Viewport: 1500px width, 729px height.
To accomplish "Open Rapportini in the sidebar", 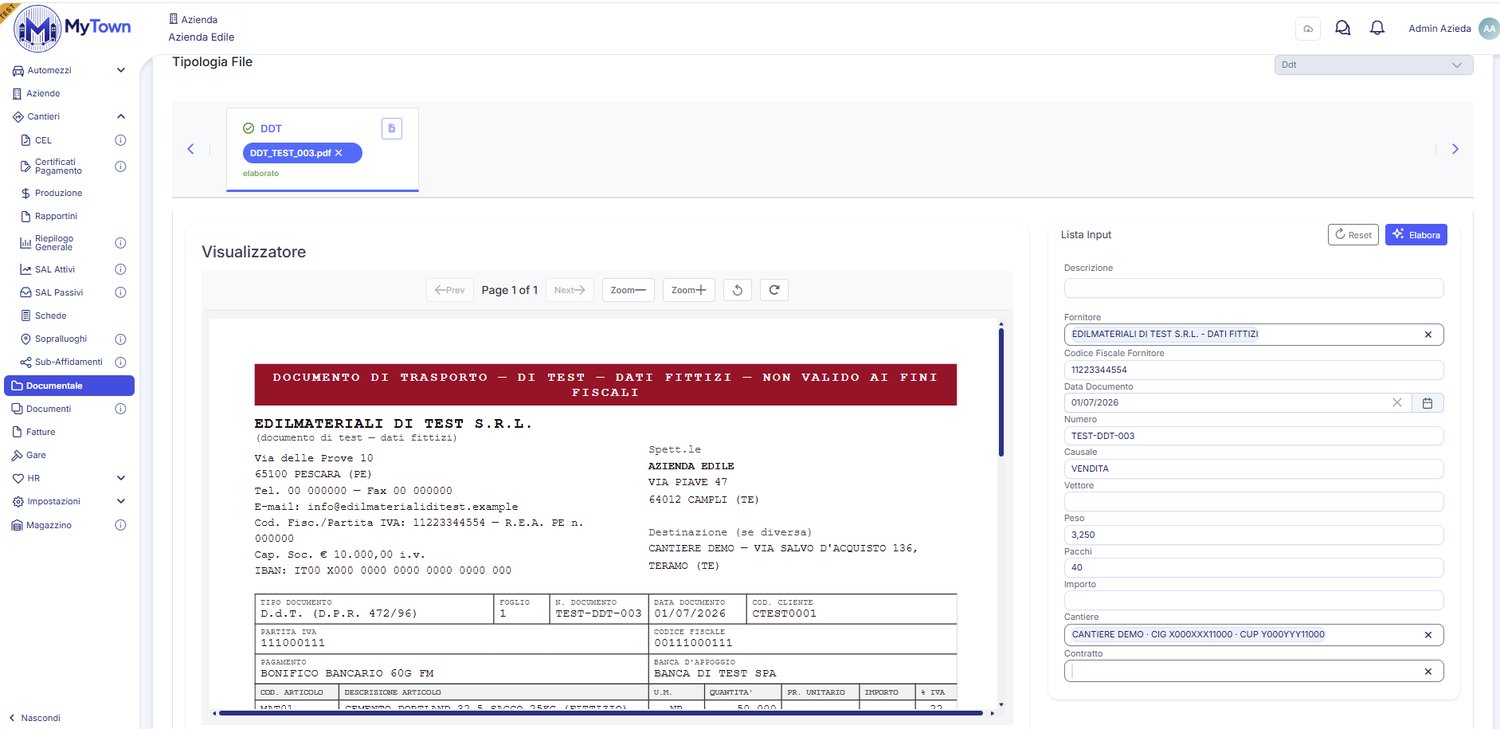I will pos(55,216).
